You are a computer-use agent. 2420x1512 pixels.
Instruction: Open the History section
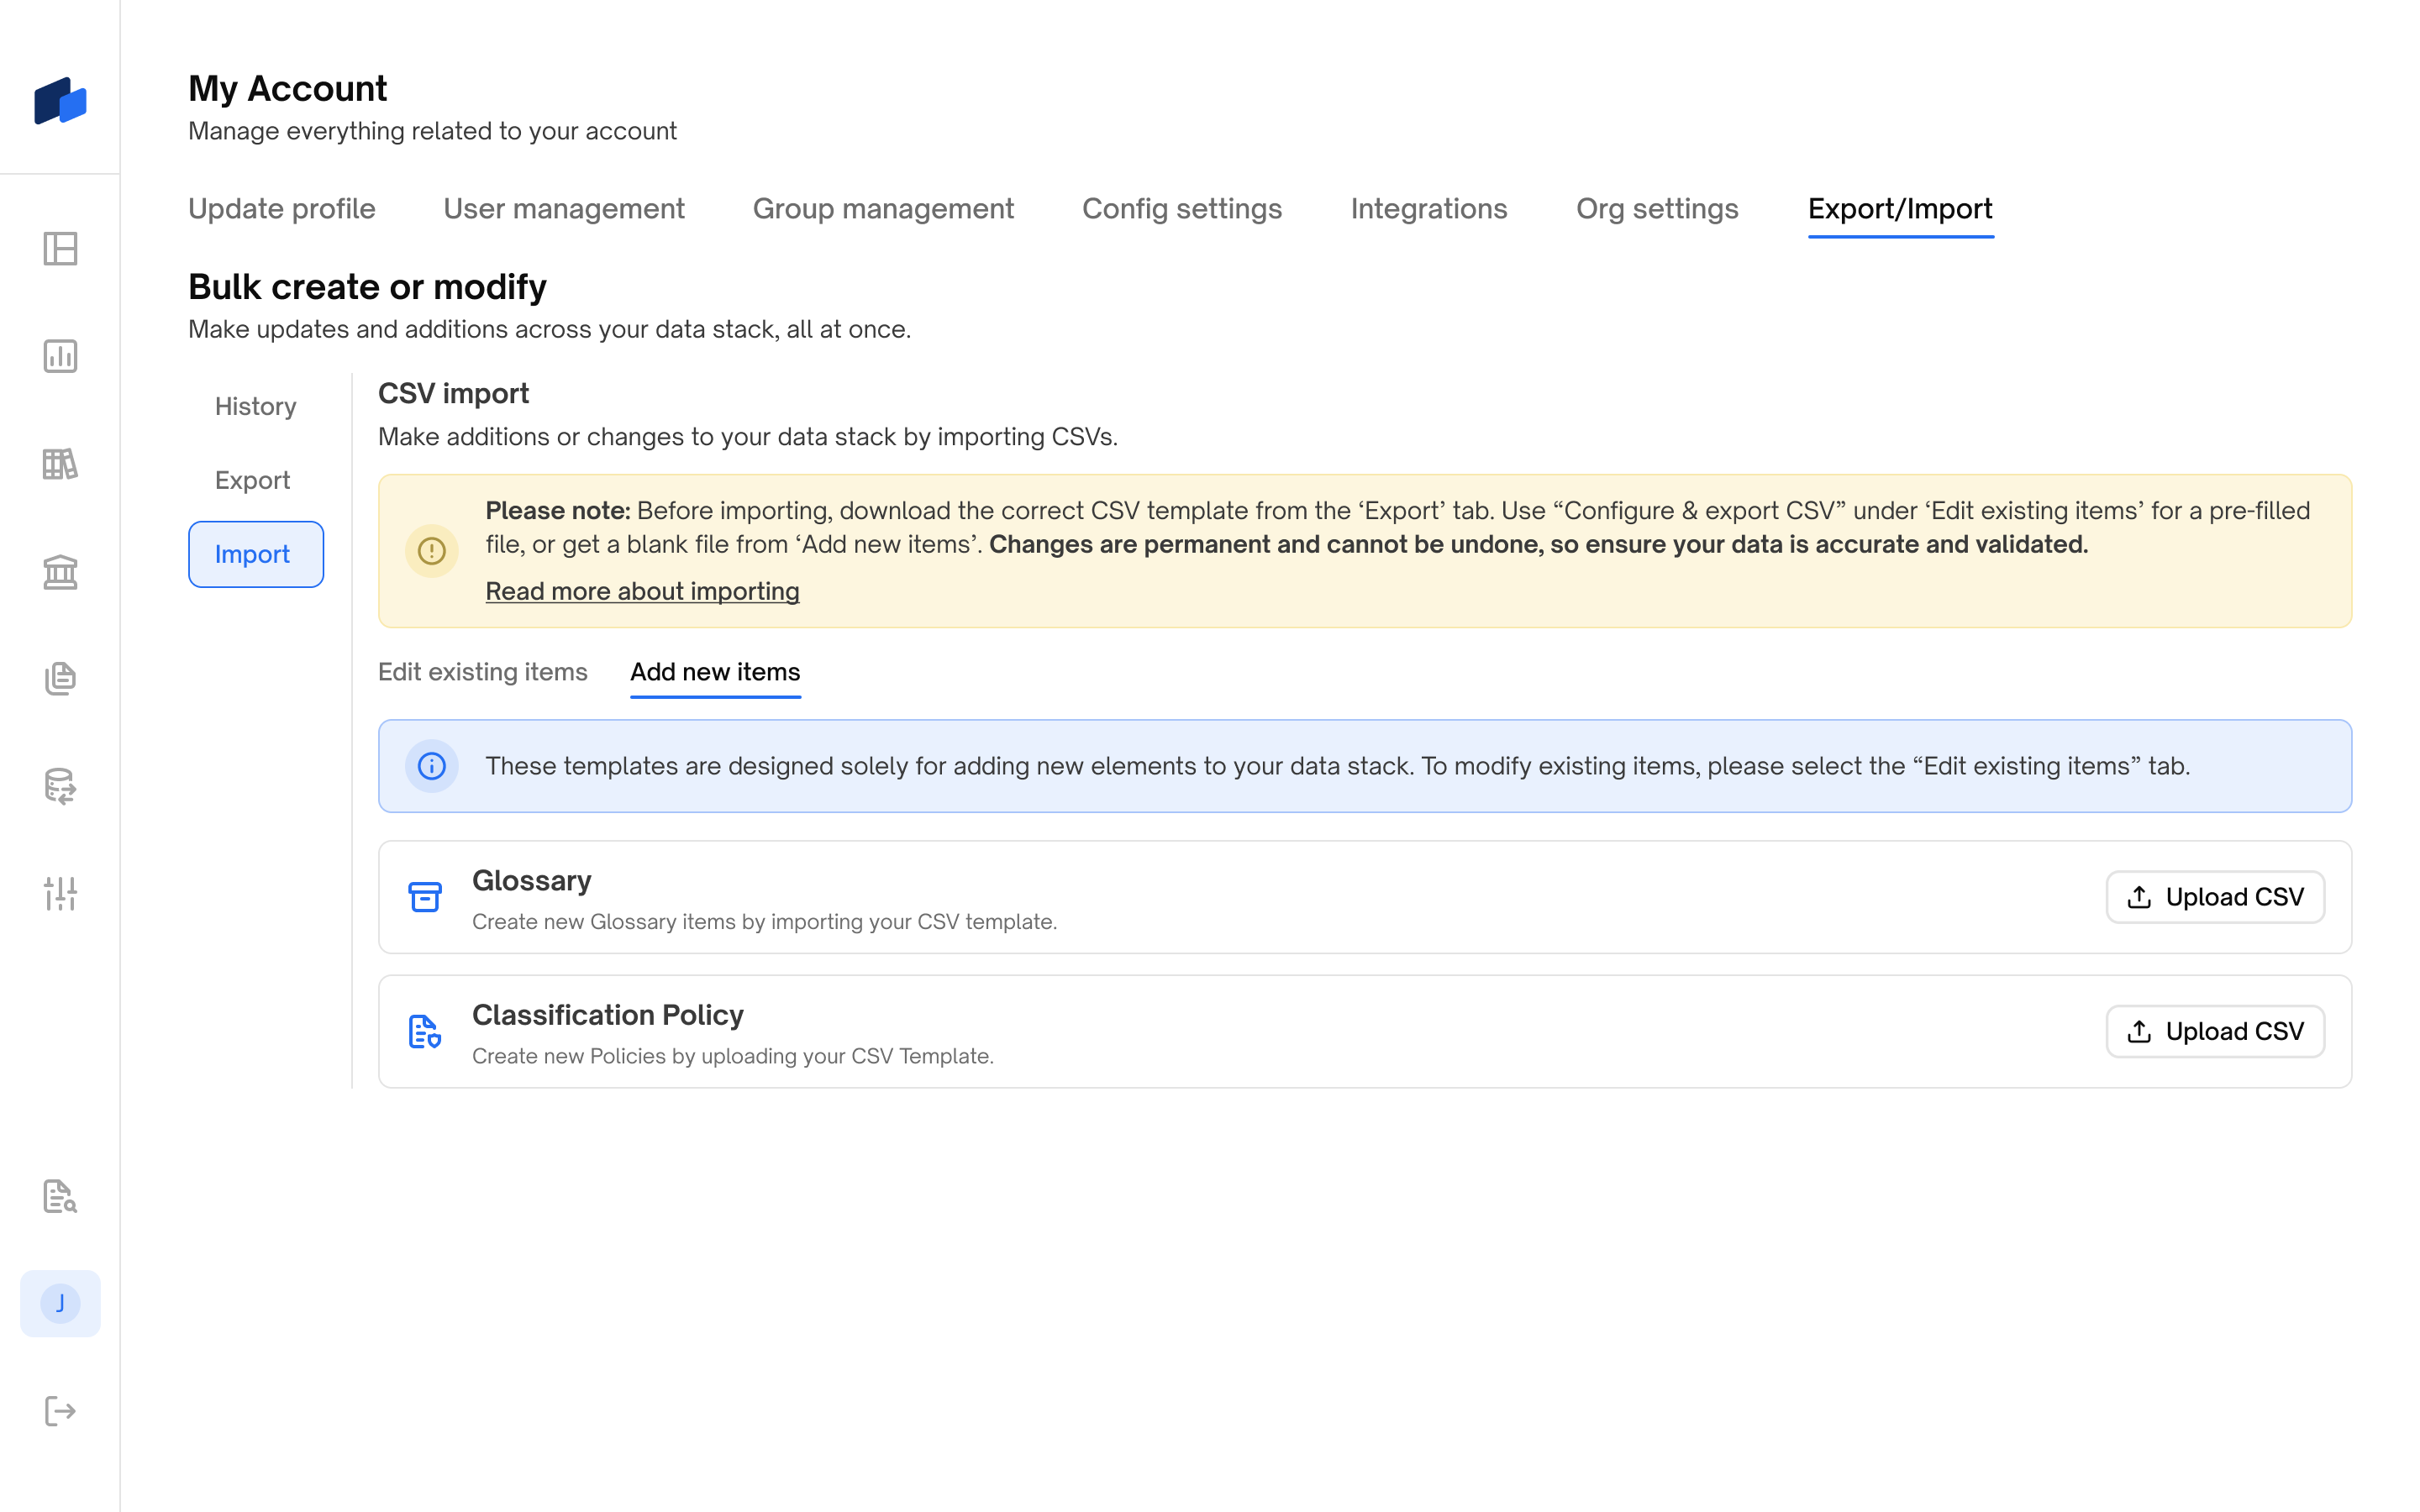(x=255, y=406)
